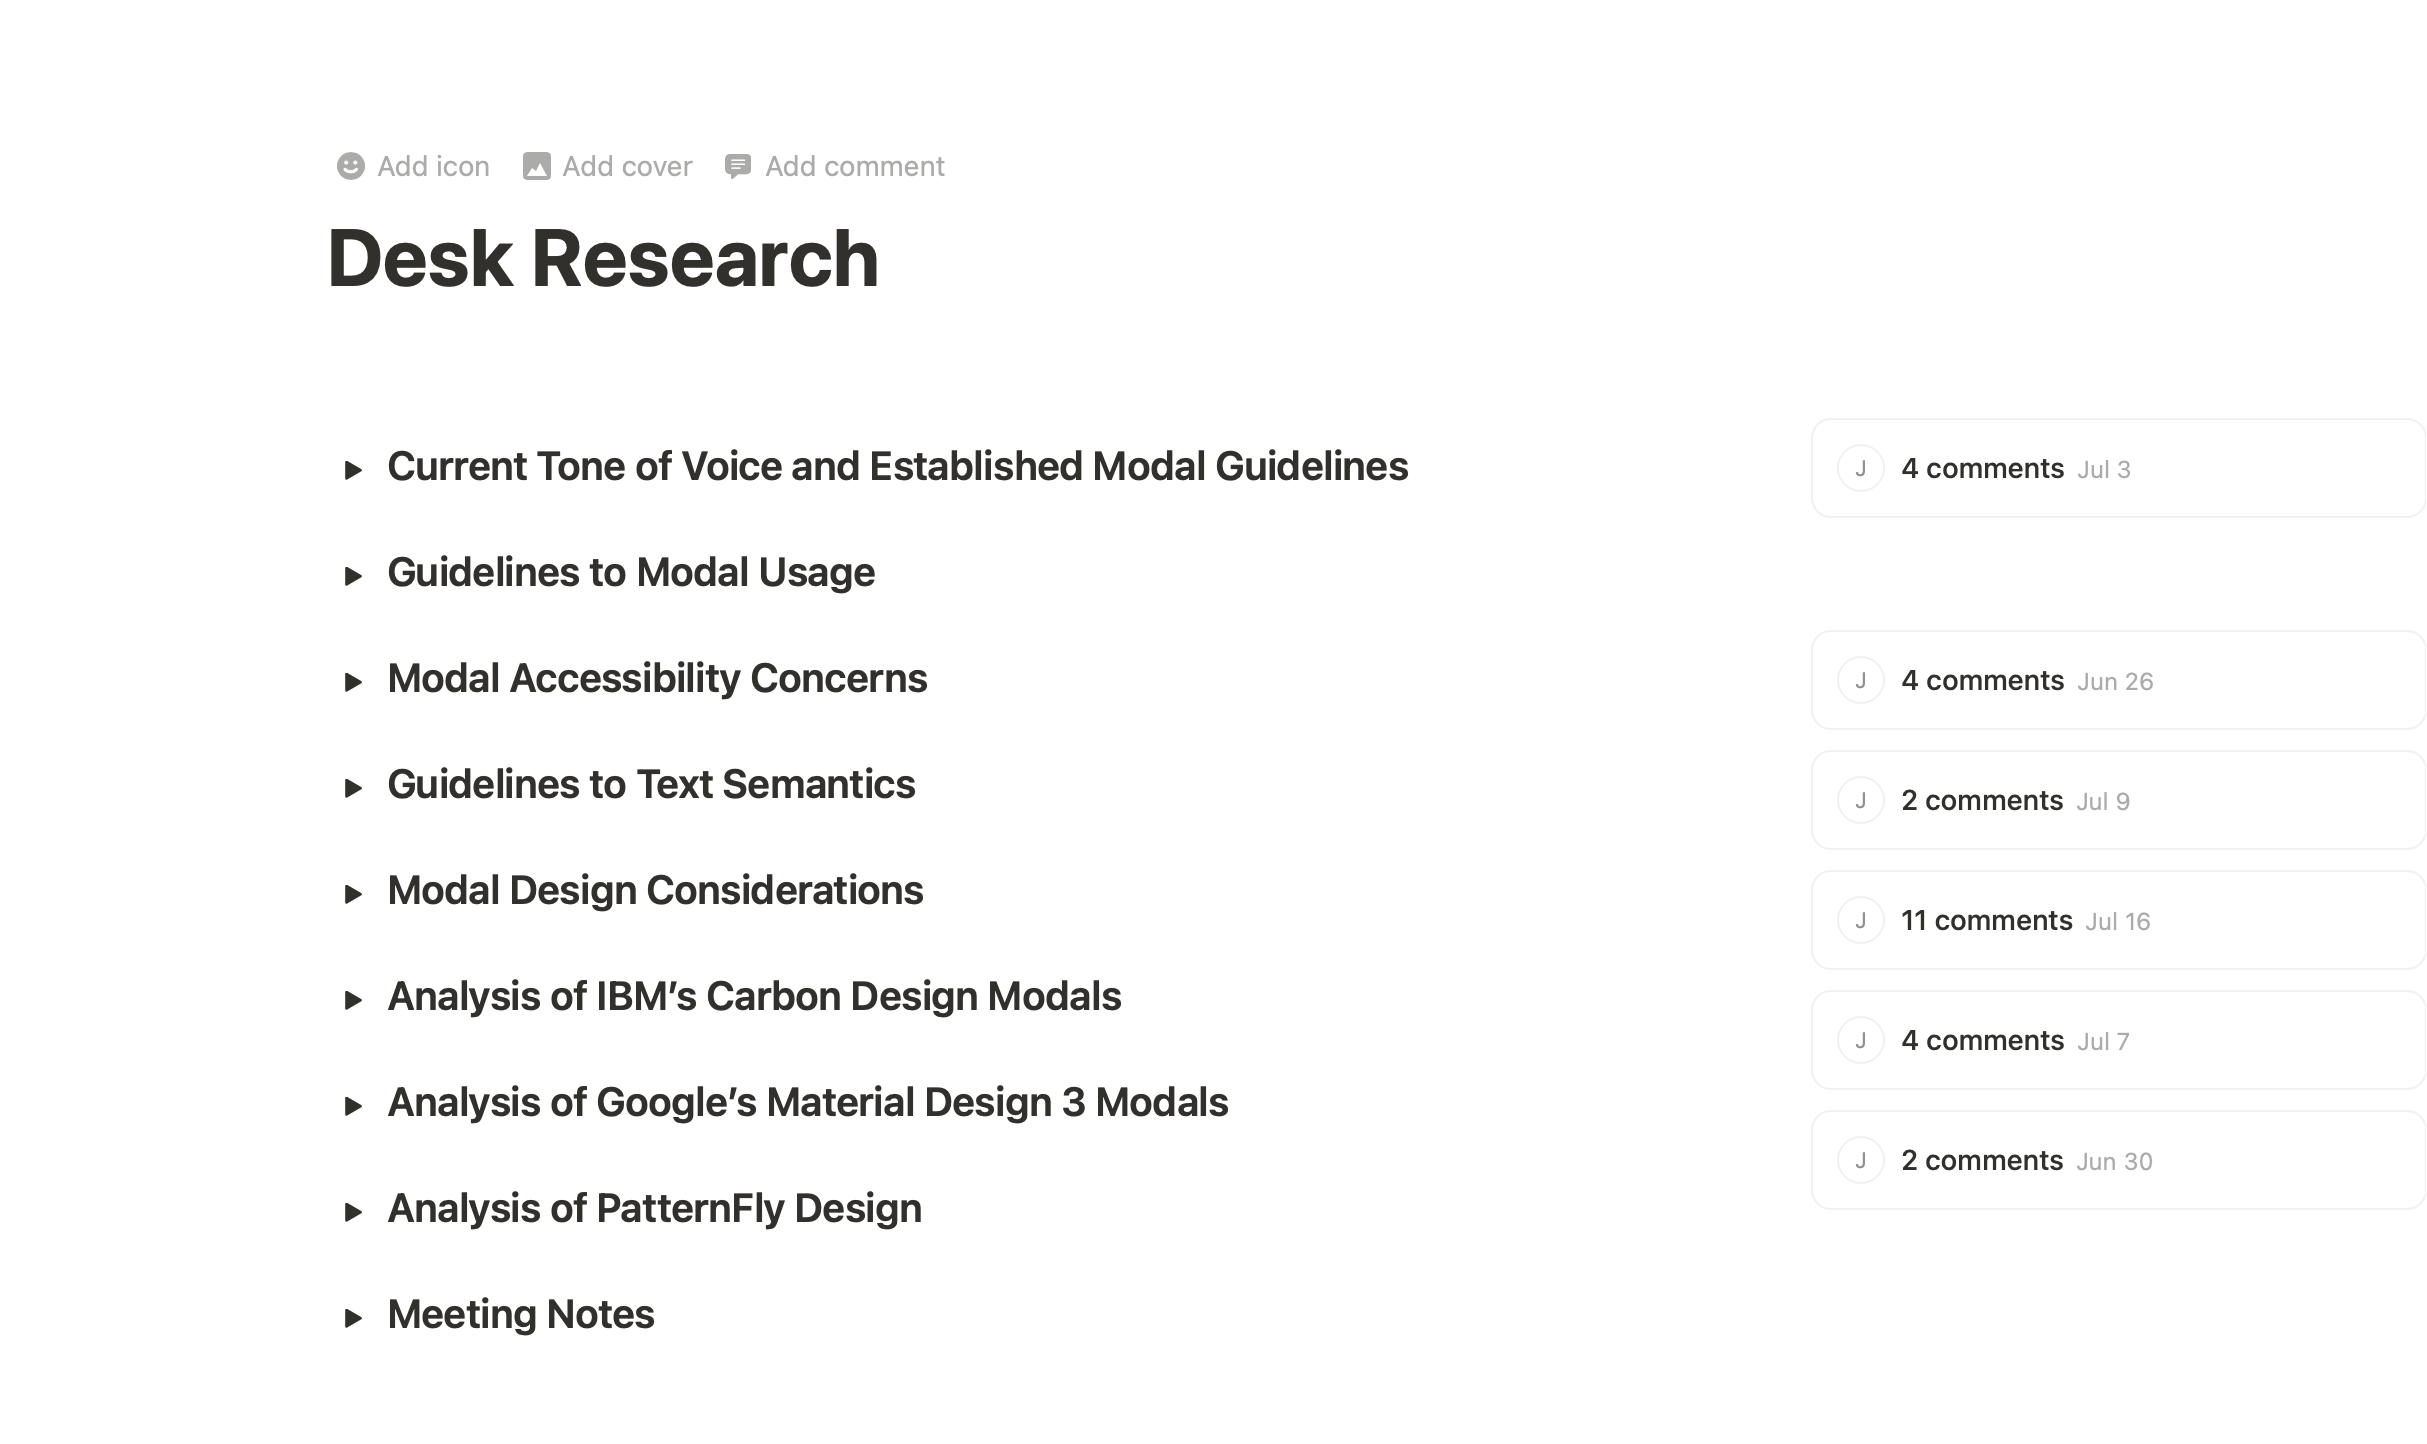
Task: Expand the Modal Design Considerations section
Action: [355, 893]
